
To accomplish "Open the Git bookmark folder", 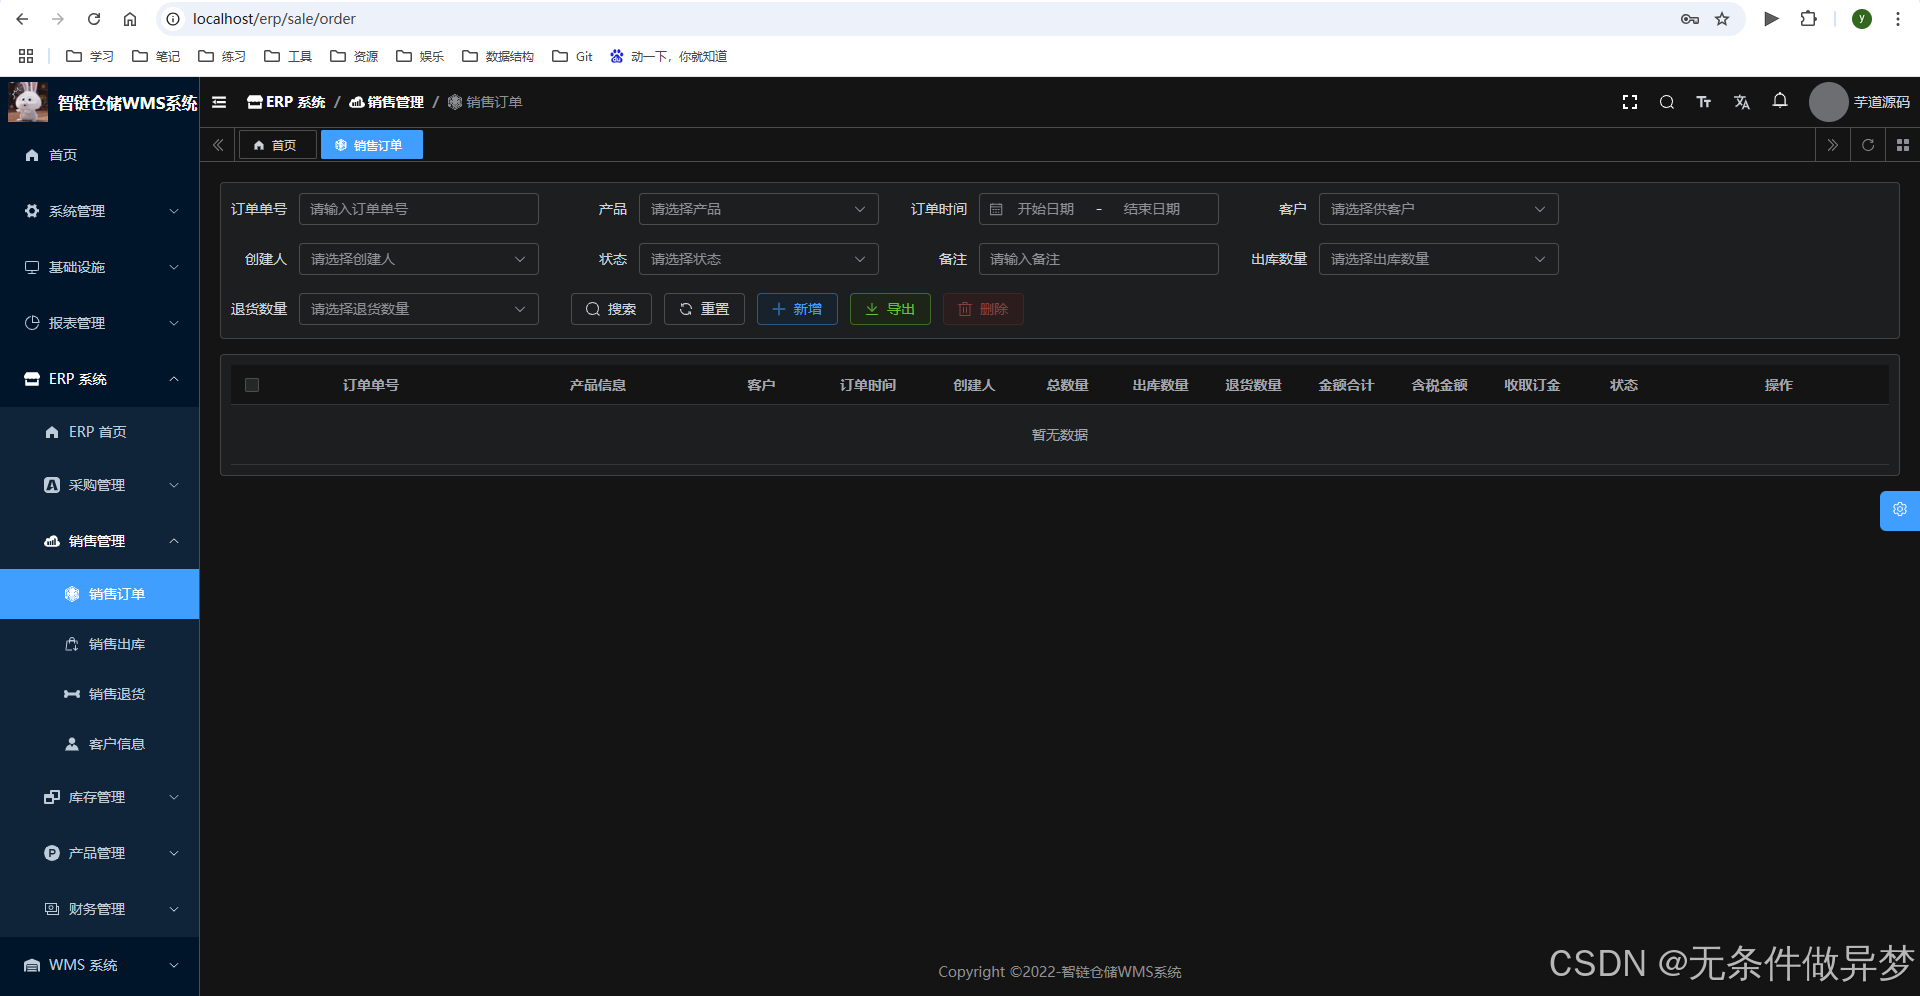I will coord(573,56).
